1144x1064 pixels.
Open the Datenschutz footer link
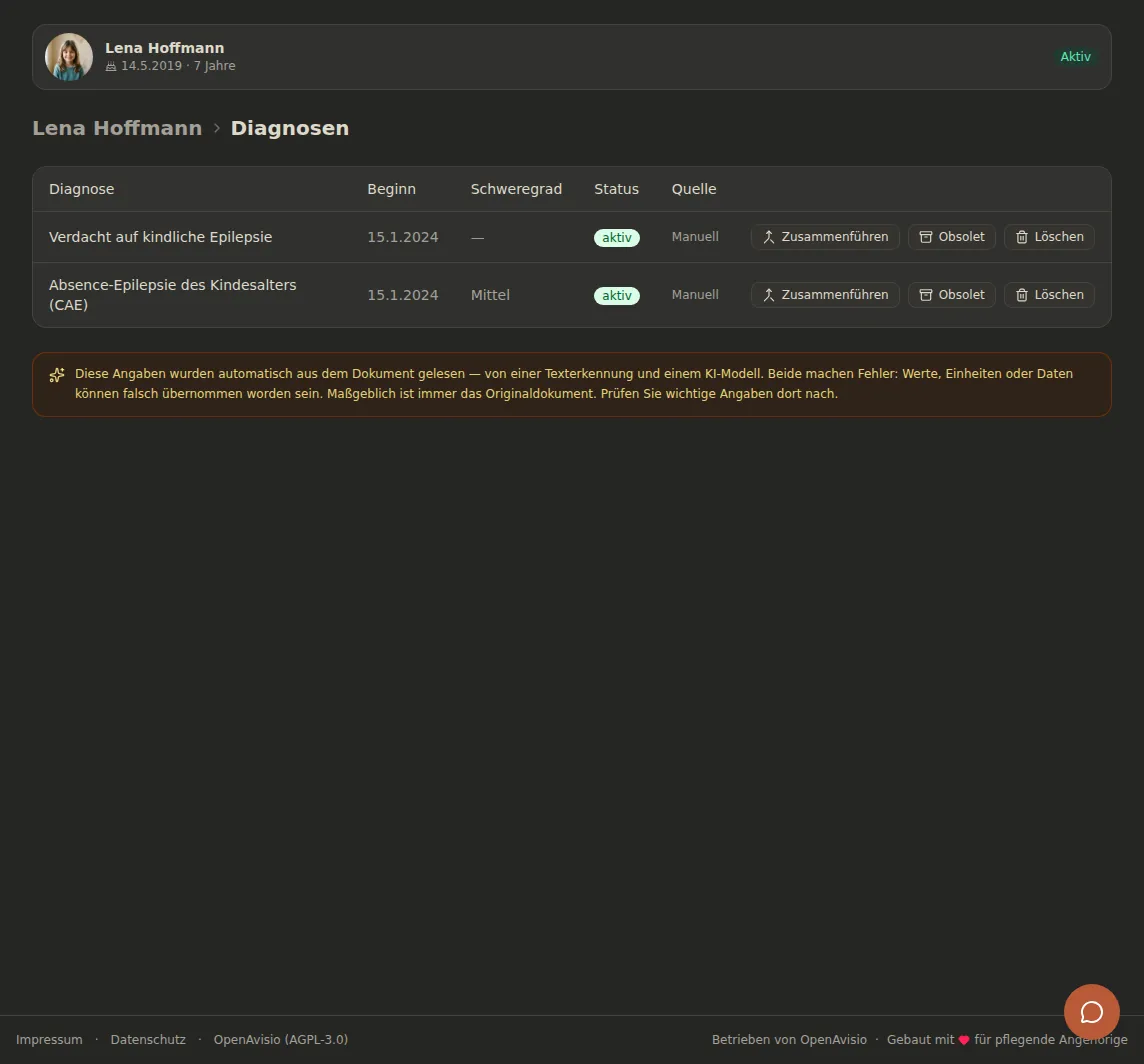(148, 1040)
